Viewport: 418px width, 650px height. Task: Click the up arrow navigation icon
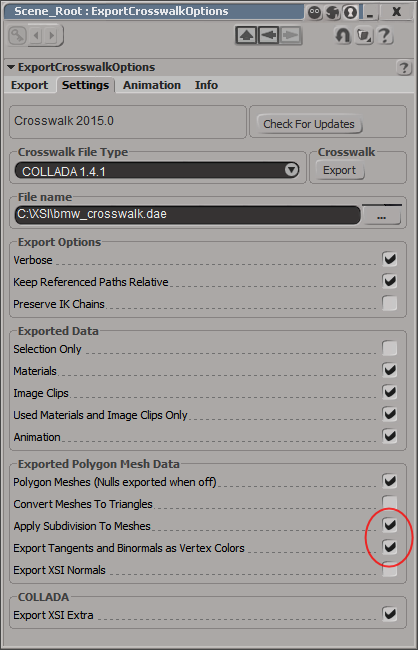pyautogui.click(x=247, y=36)
